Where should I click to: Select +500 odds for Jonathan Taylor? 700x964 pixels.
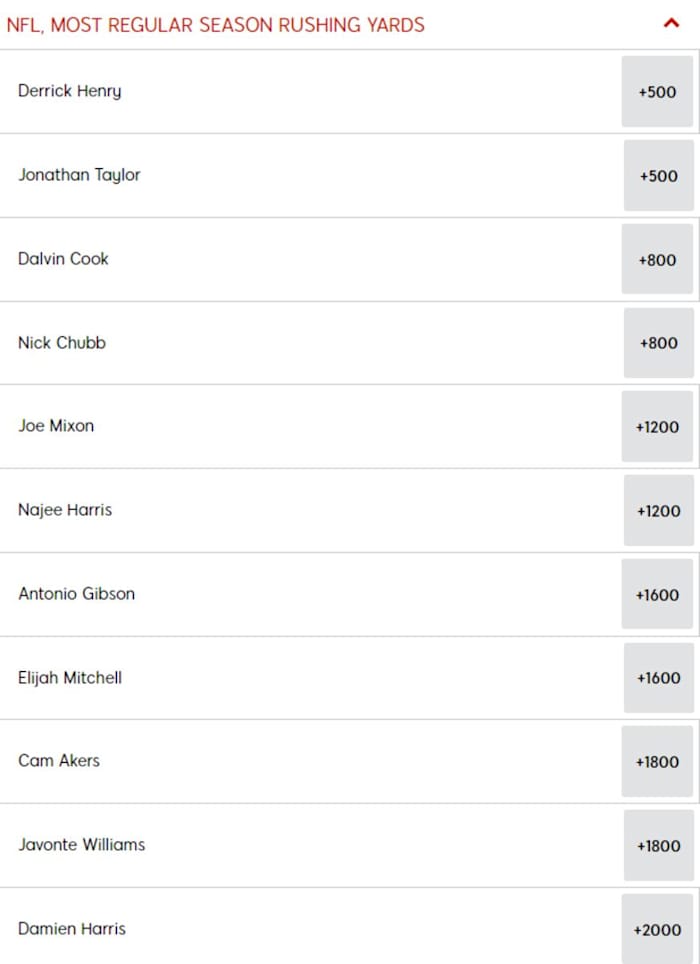tap(658, 175)
